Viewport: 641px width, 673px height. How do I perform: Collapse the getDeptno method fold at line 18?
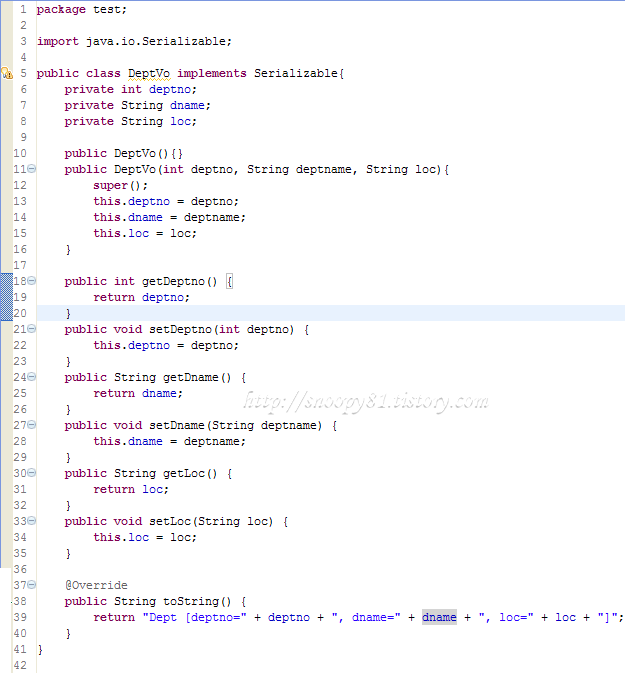(32, 281)
